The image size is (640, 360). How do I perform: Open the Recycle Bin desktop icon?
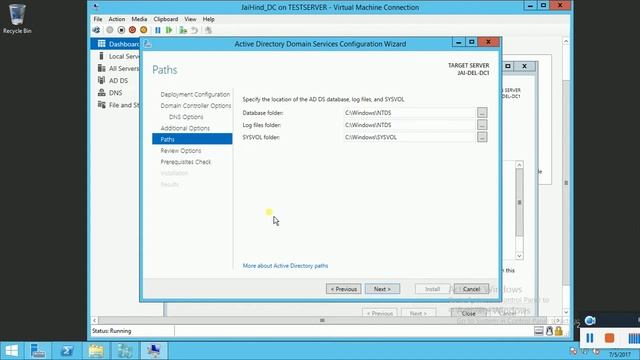[x=17, y=19]
